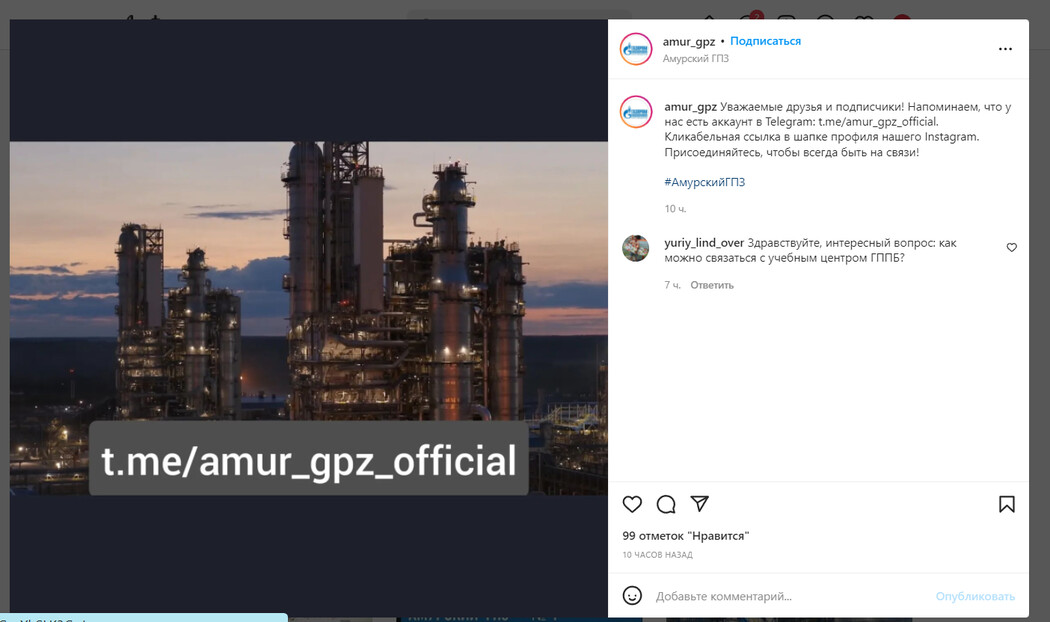Like the post with heart icon
This screenshot has height=622, width=1050.
pyautogui.click(x=632, y=504)
